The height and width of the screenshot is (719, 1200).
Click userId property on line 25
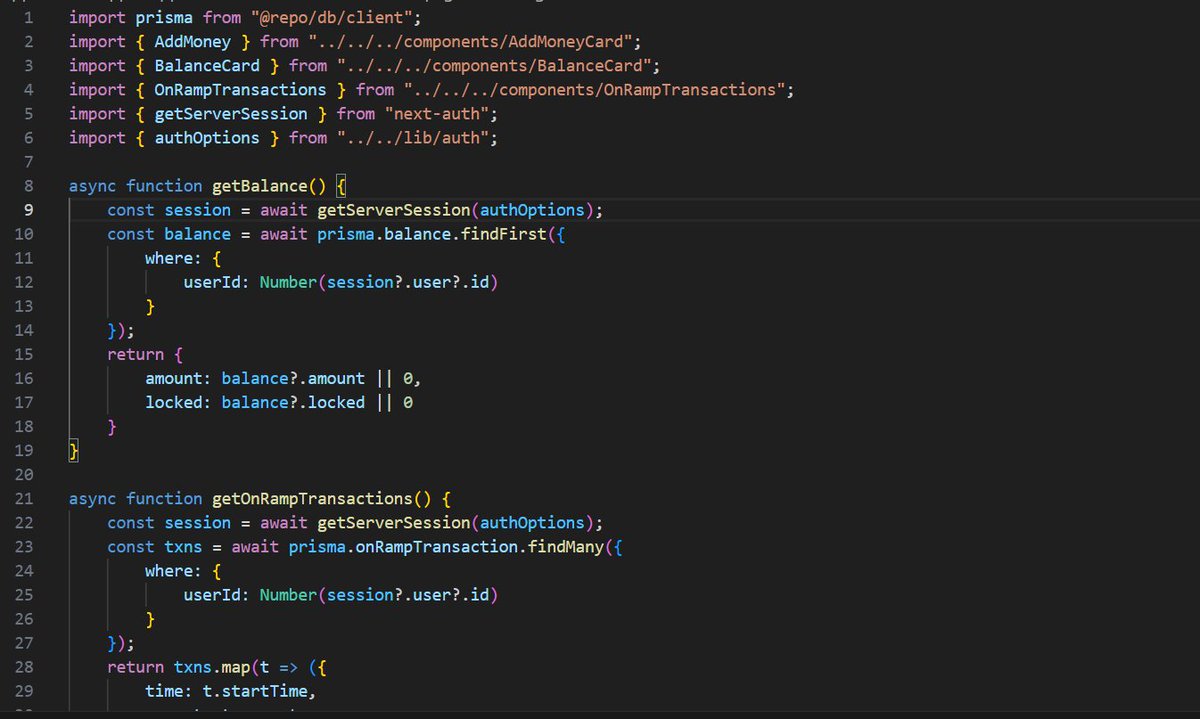point(212,594)
